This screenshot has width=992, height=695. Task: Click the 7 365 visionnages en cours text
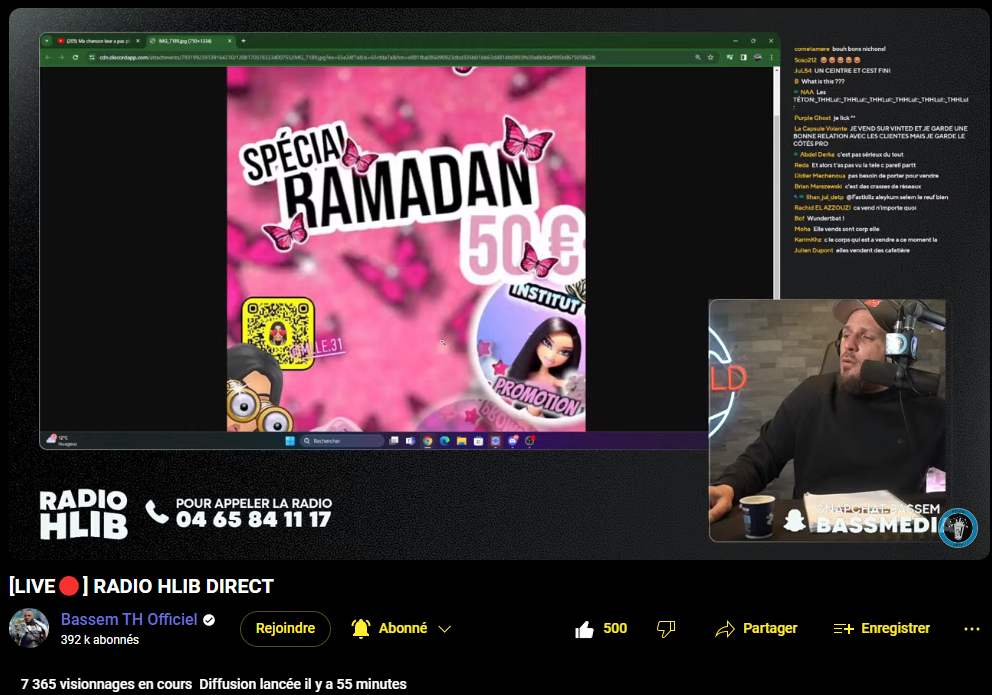pyautogui.click(x=106, y=684)
